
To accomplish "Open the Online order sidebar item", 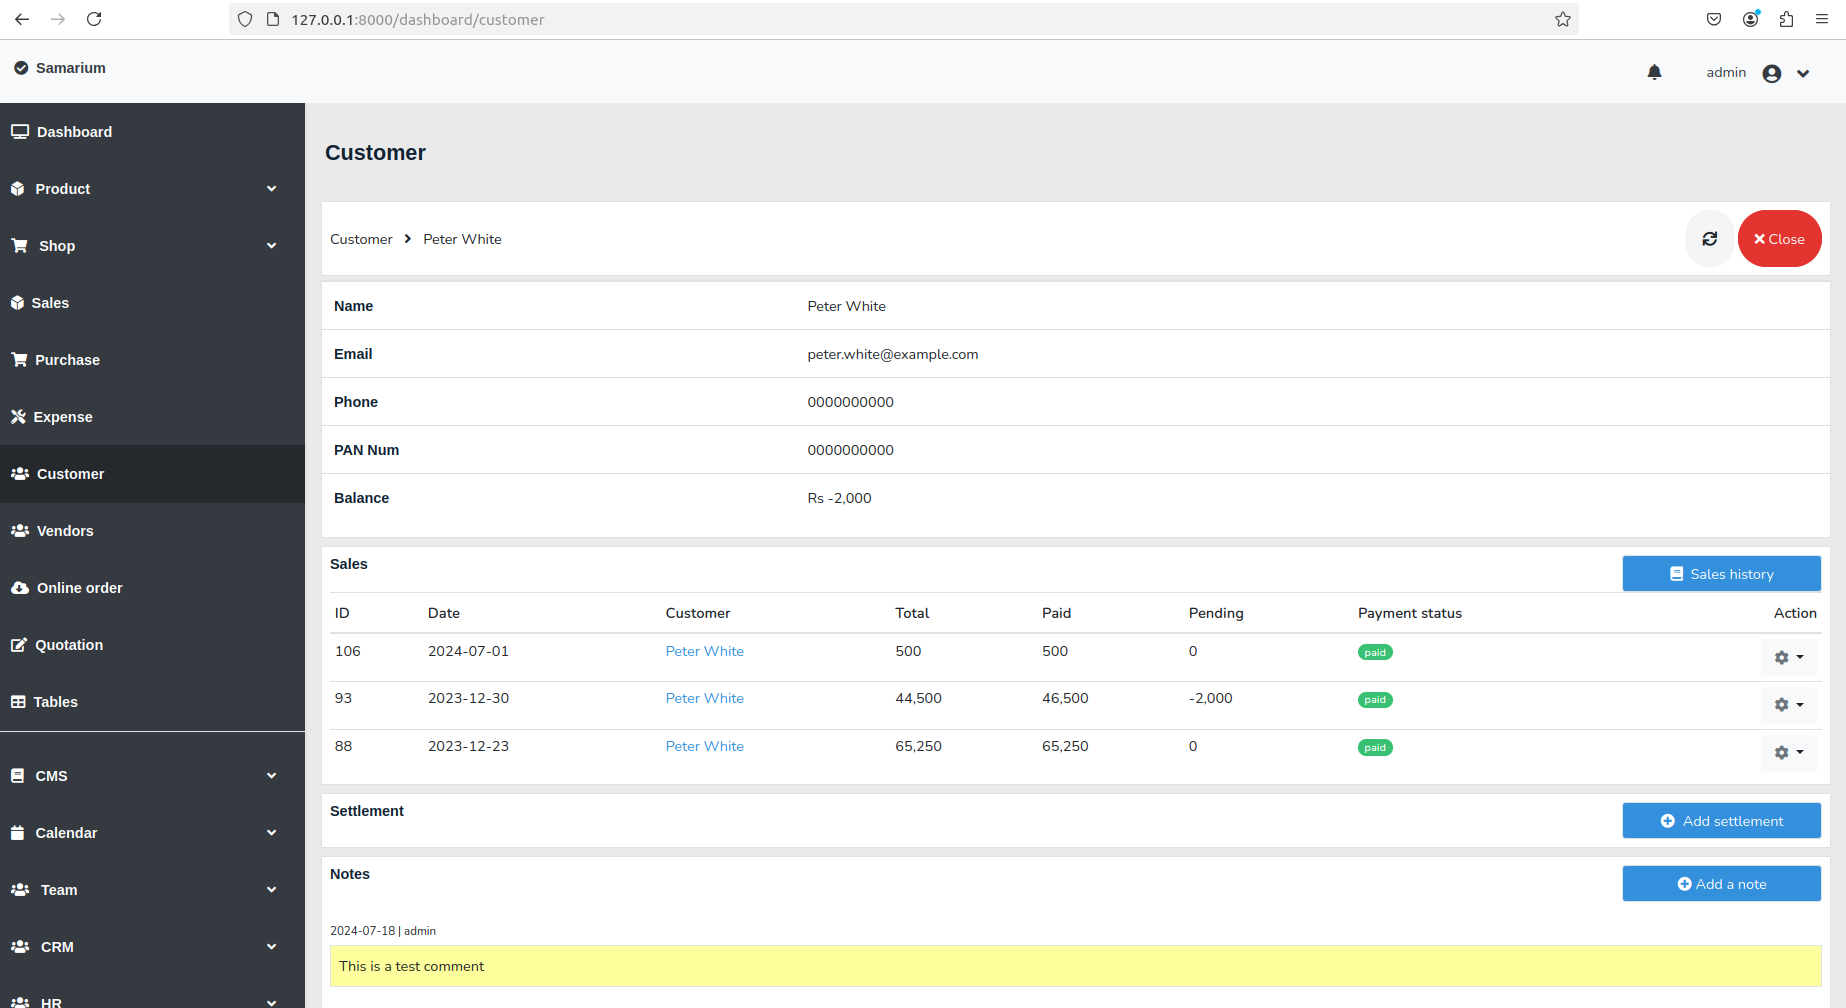I will (152, 588).
